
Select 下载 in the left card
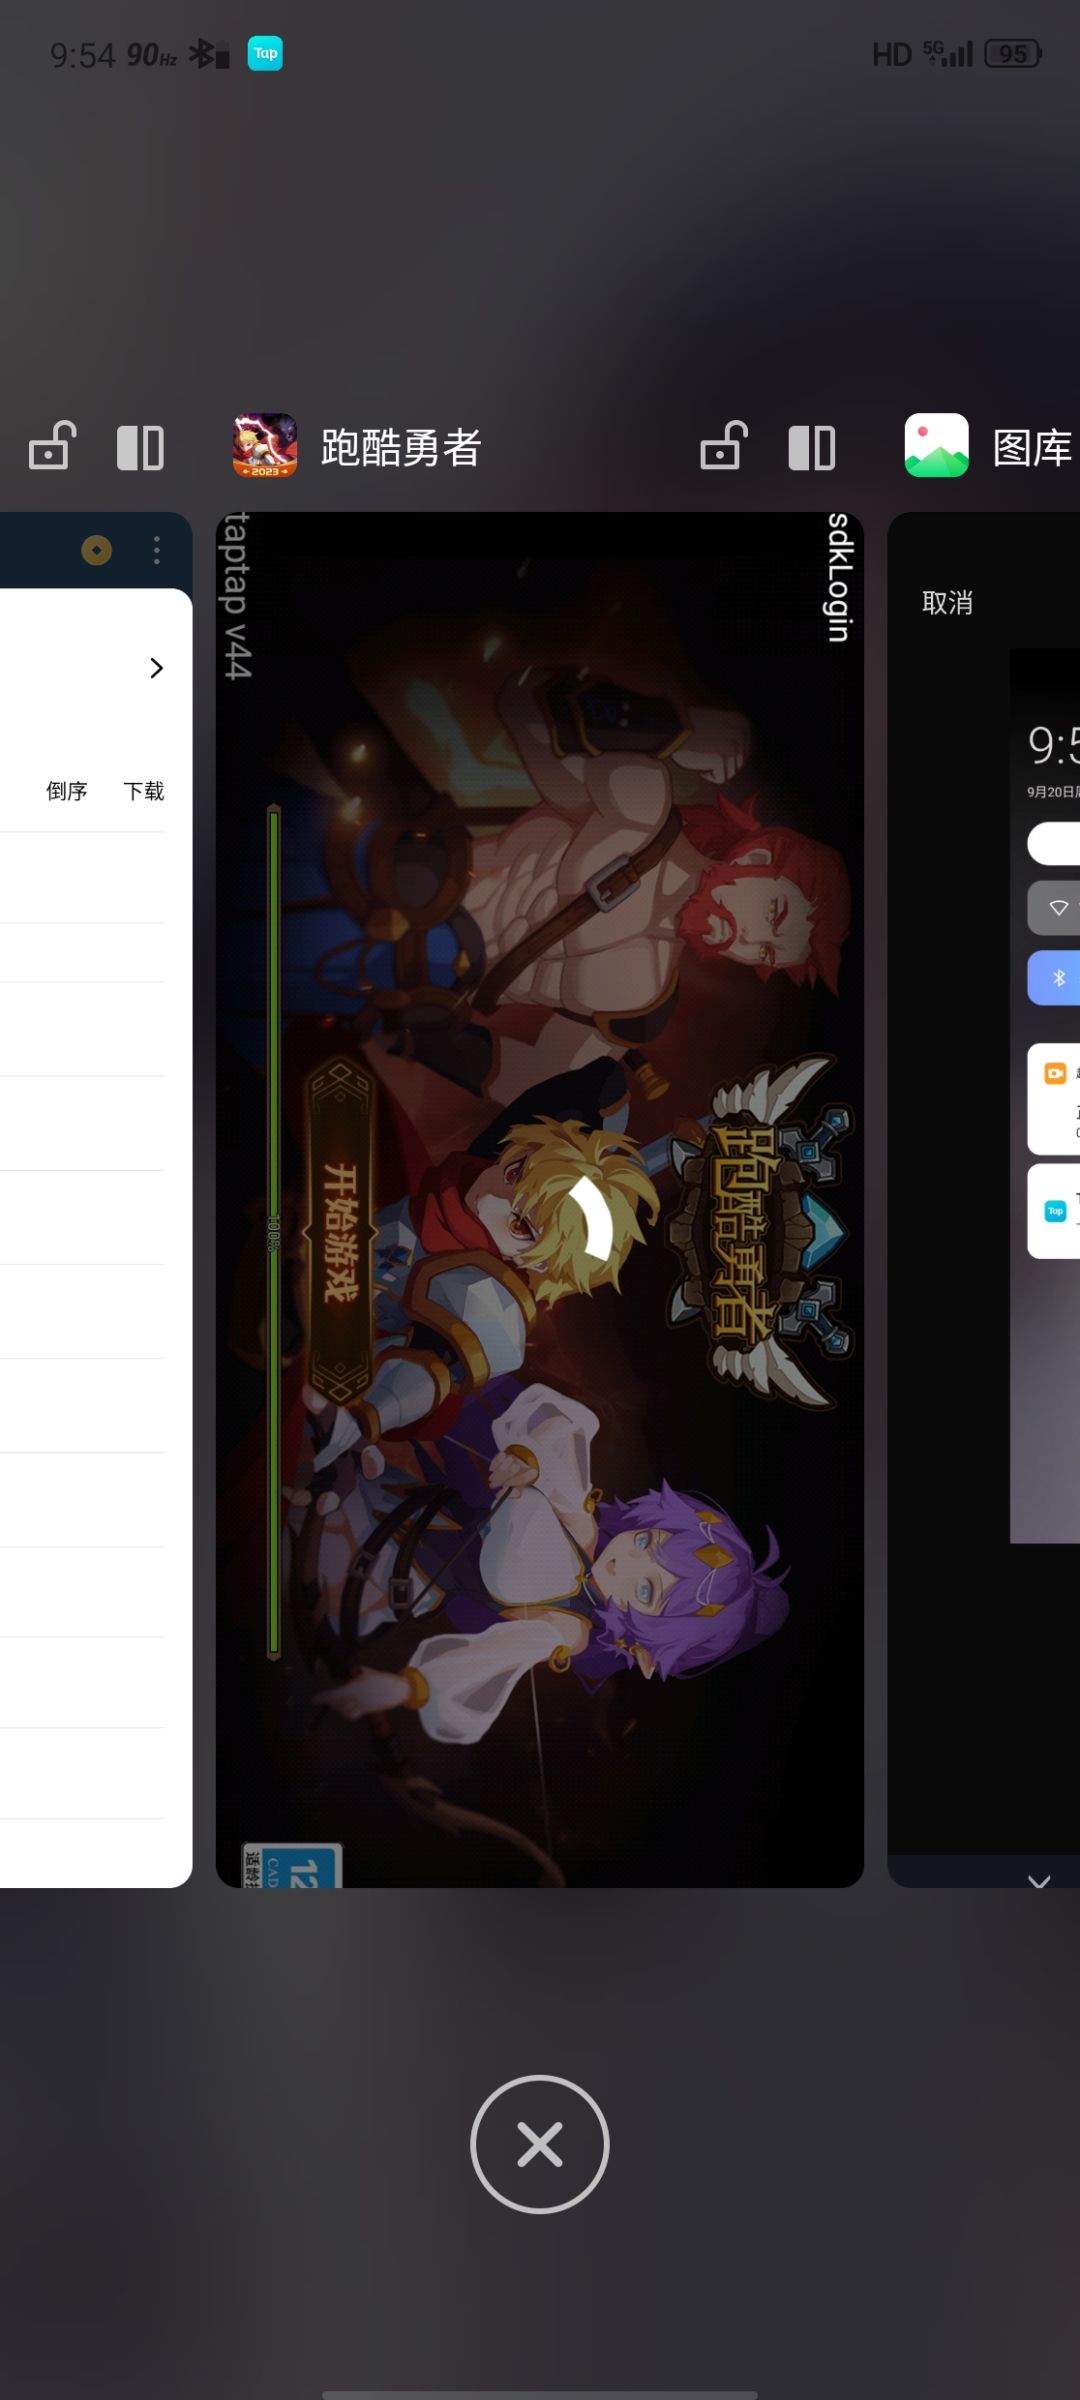point(144,791)
